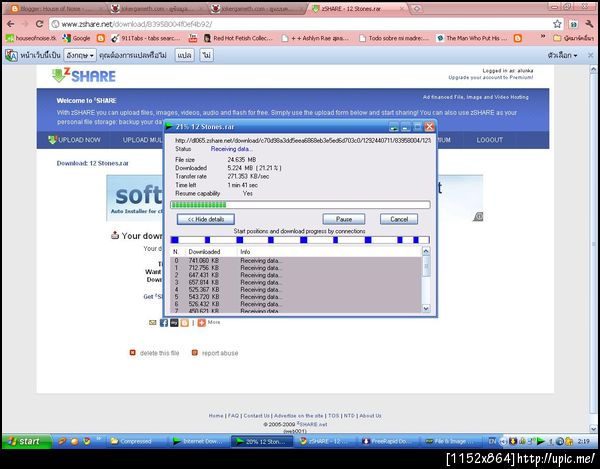Switch to Internet Download Manager taskbar item

point(198,441)
